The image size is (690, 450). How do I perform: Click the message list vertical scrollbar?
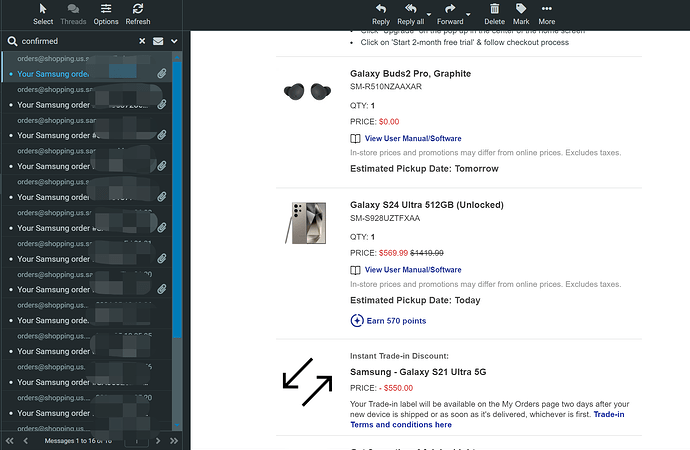(x=178, y=200)
